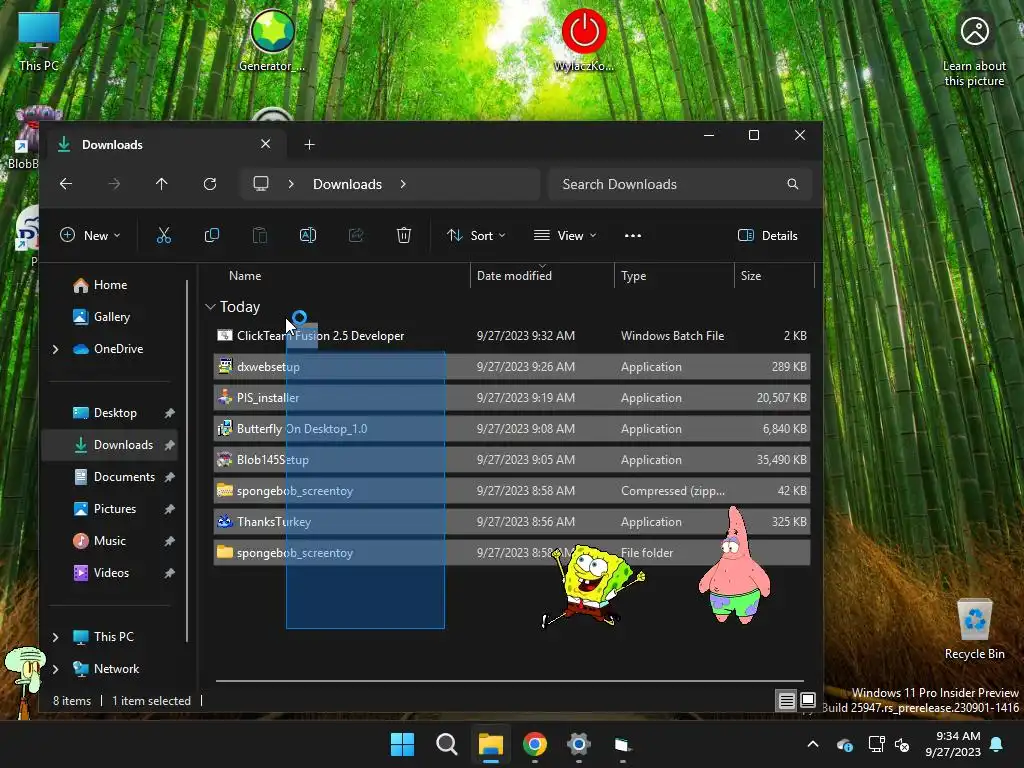Open notifications bell in taskbar
Viewport: 1024px width, 768px height.
(997, 744)
